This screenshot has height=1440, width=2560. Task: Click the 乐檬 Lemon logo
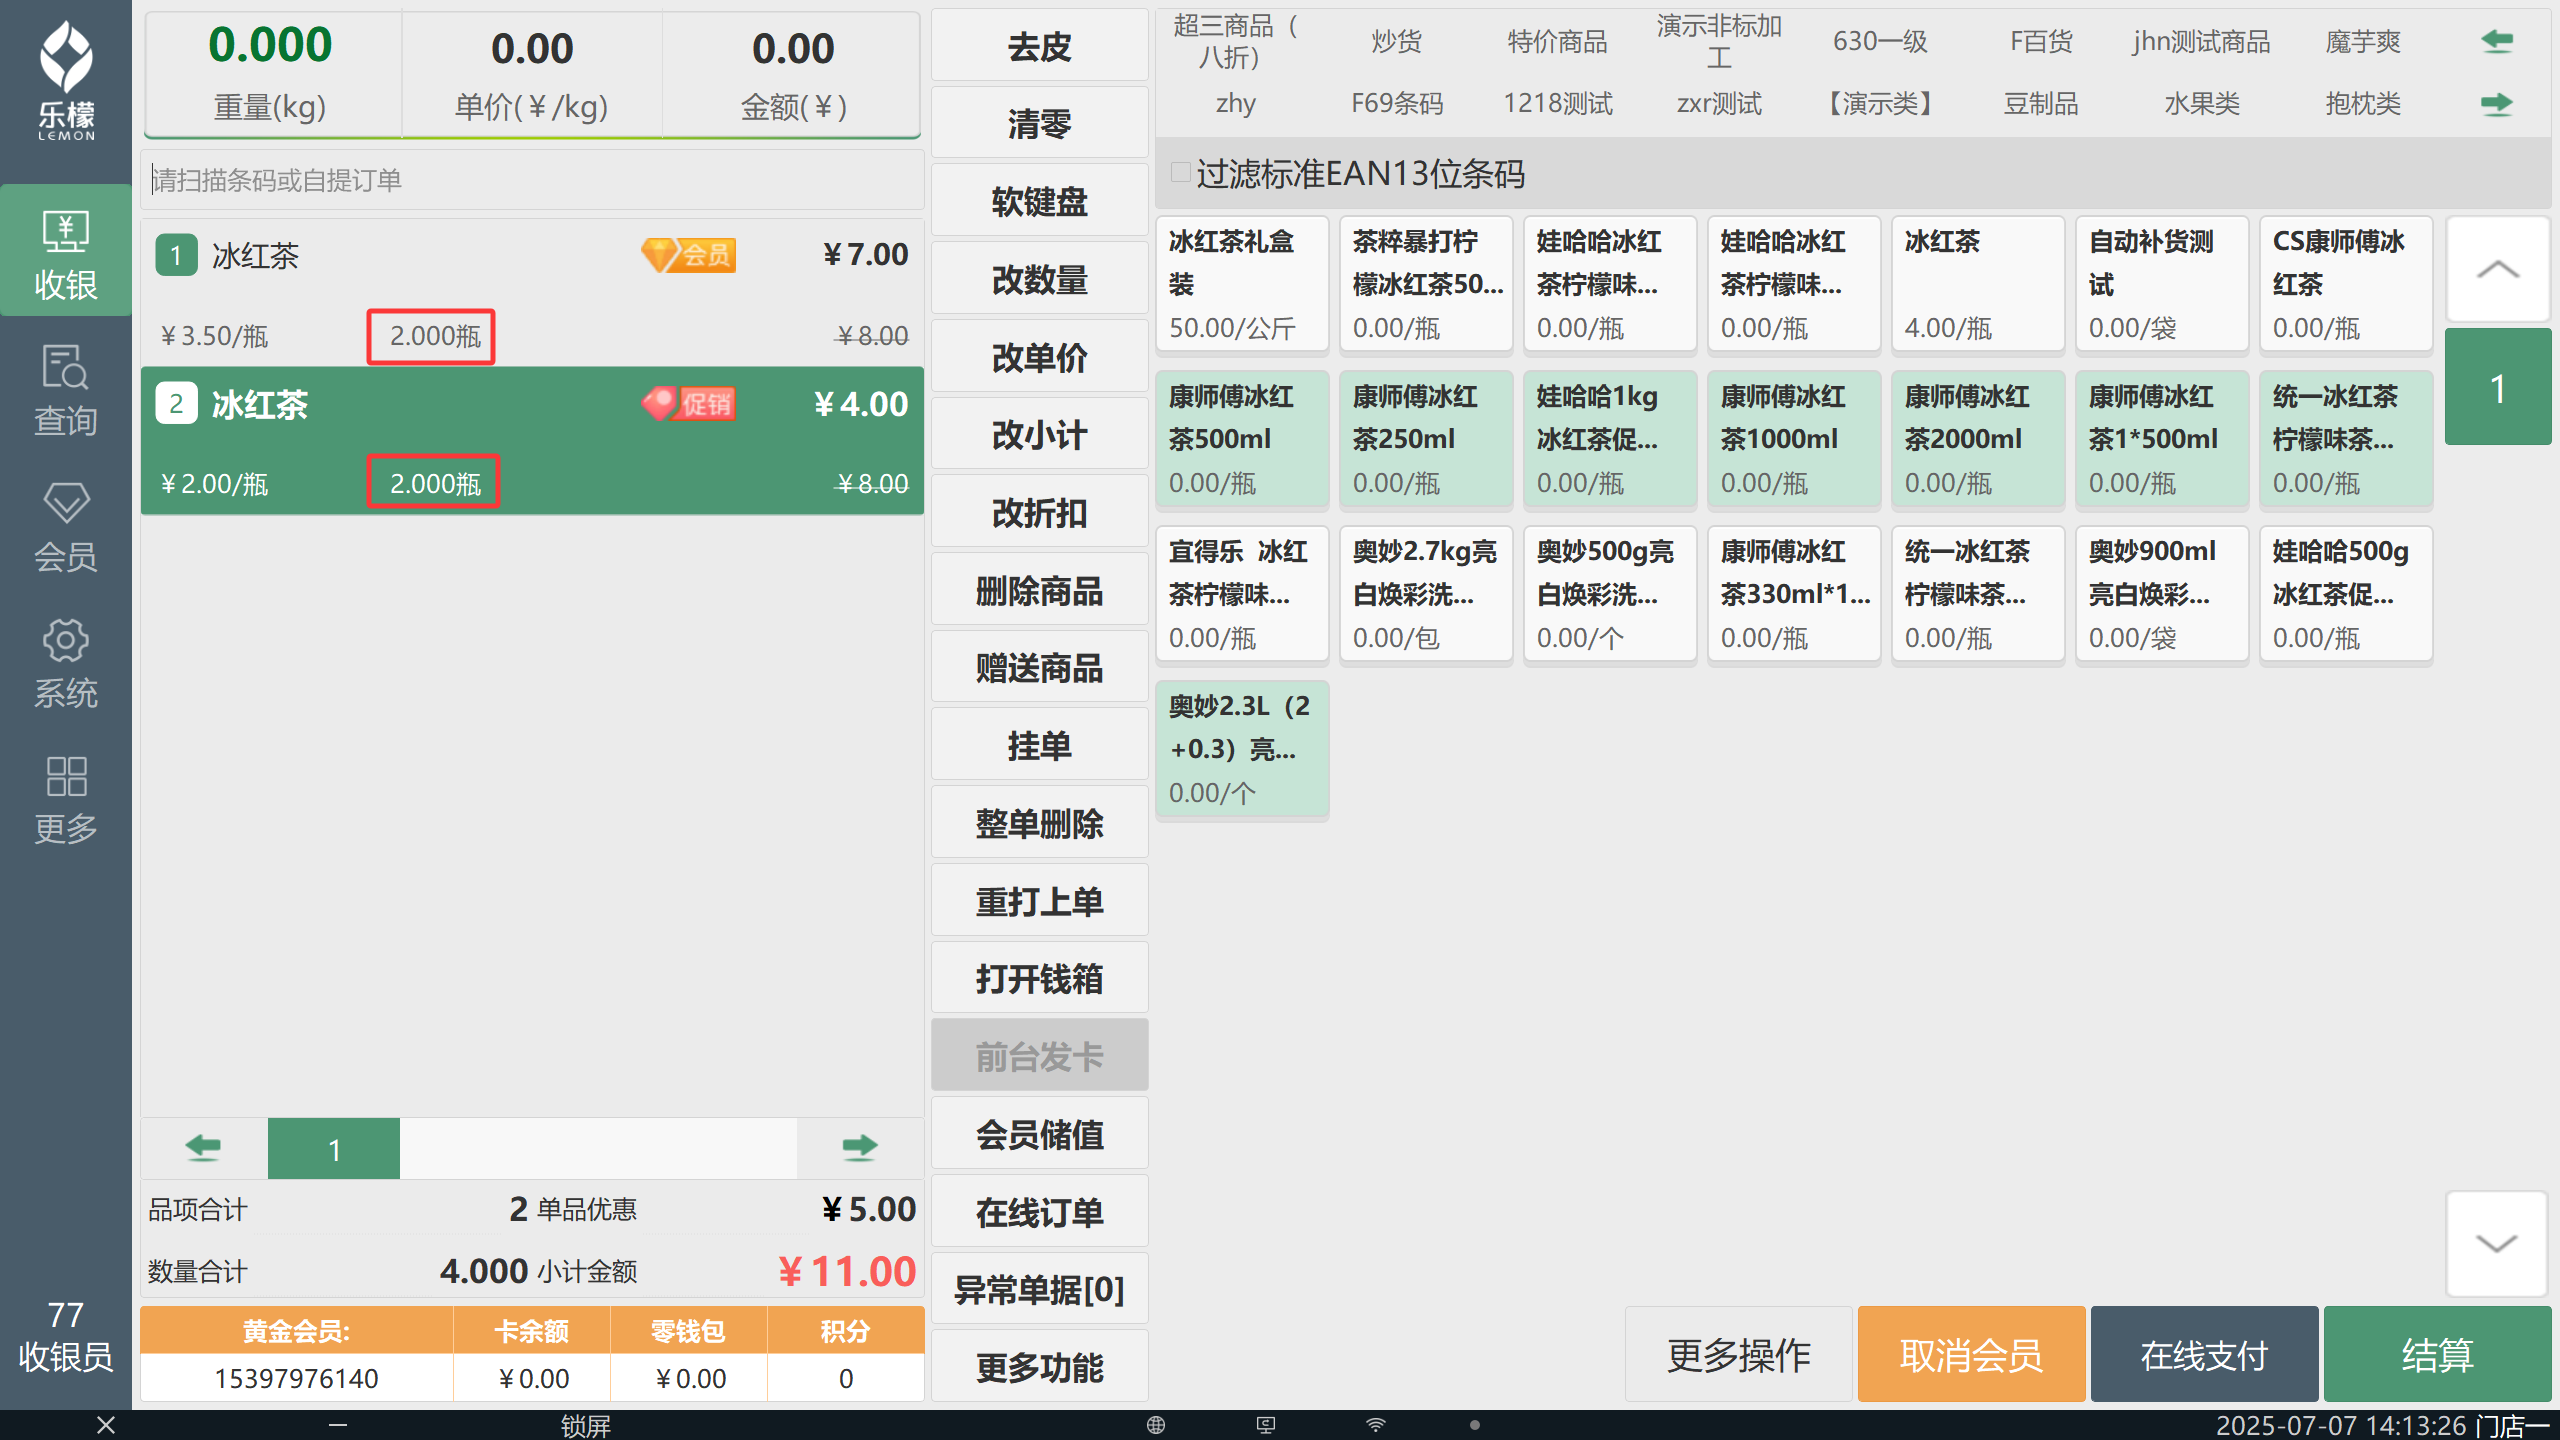(66, 80)
